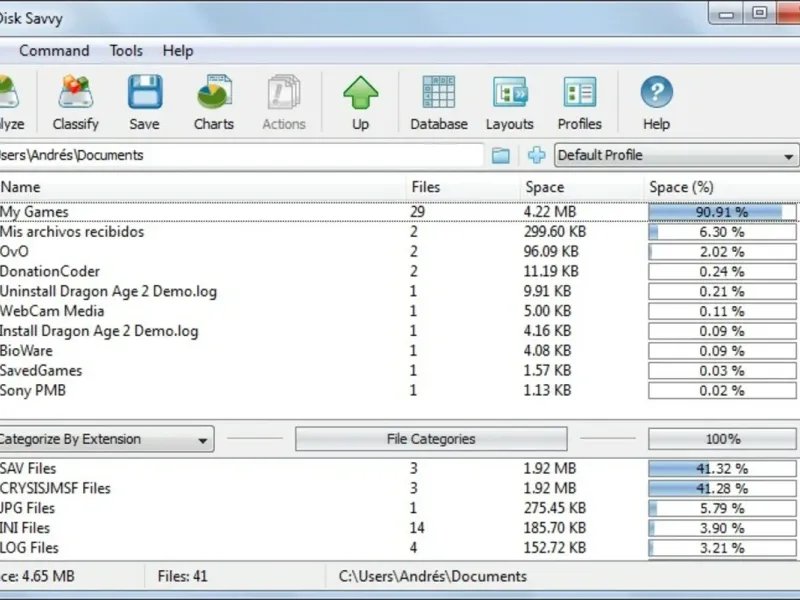Select Uninstall Dragon Age 2 Demo.log

(x=399, y=291)
